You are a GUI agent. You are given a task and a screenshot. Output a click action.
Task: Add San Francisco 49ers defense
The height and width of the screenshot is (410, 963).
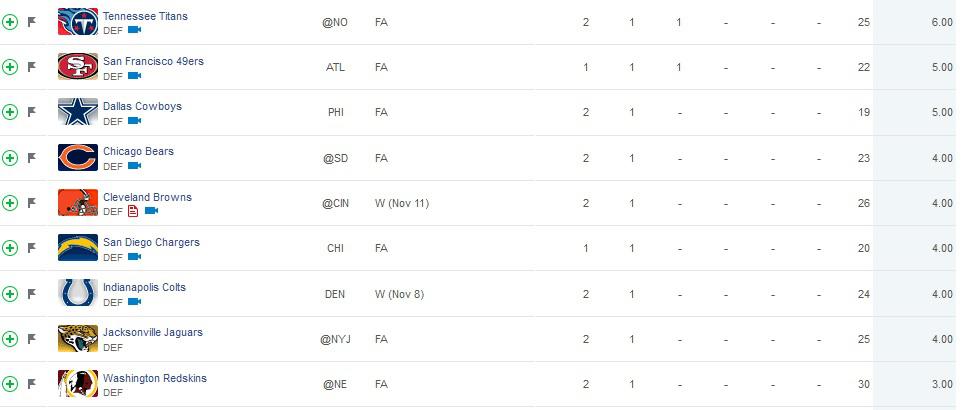click(x=10, y=67)
